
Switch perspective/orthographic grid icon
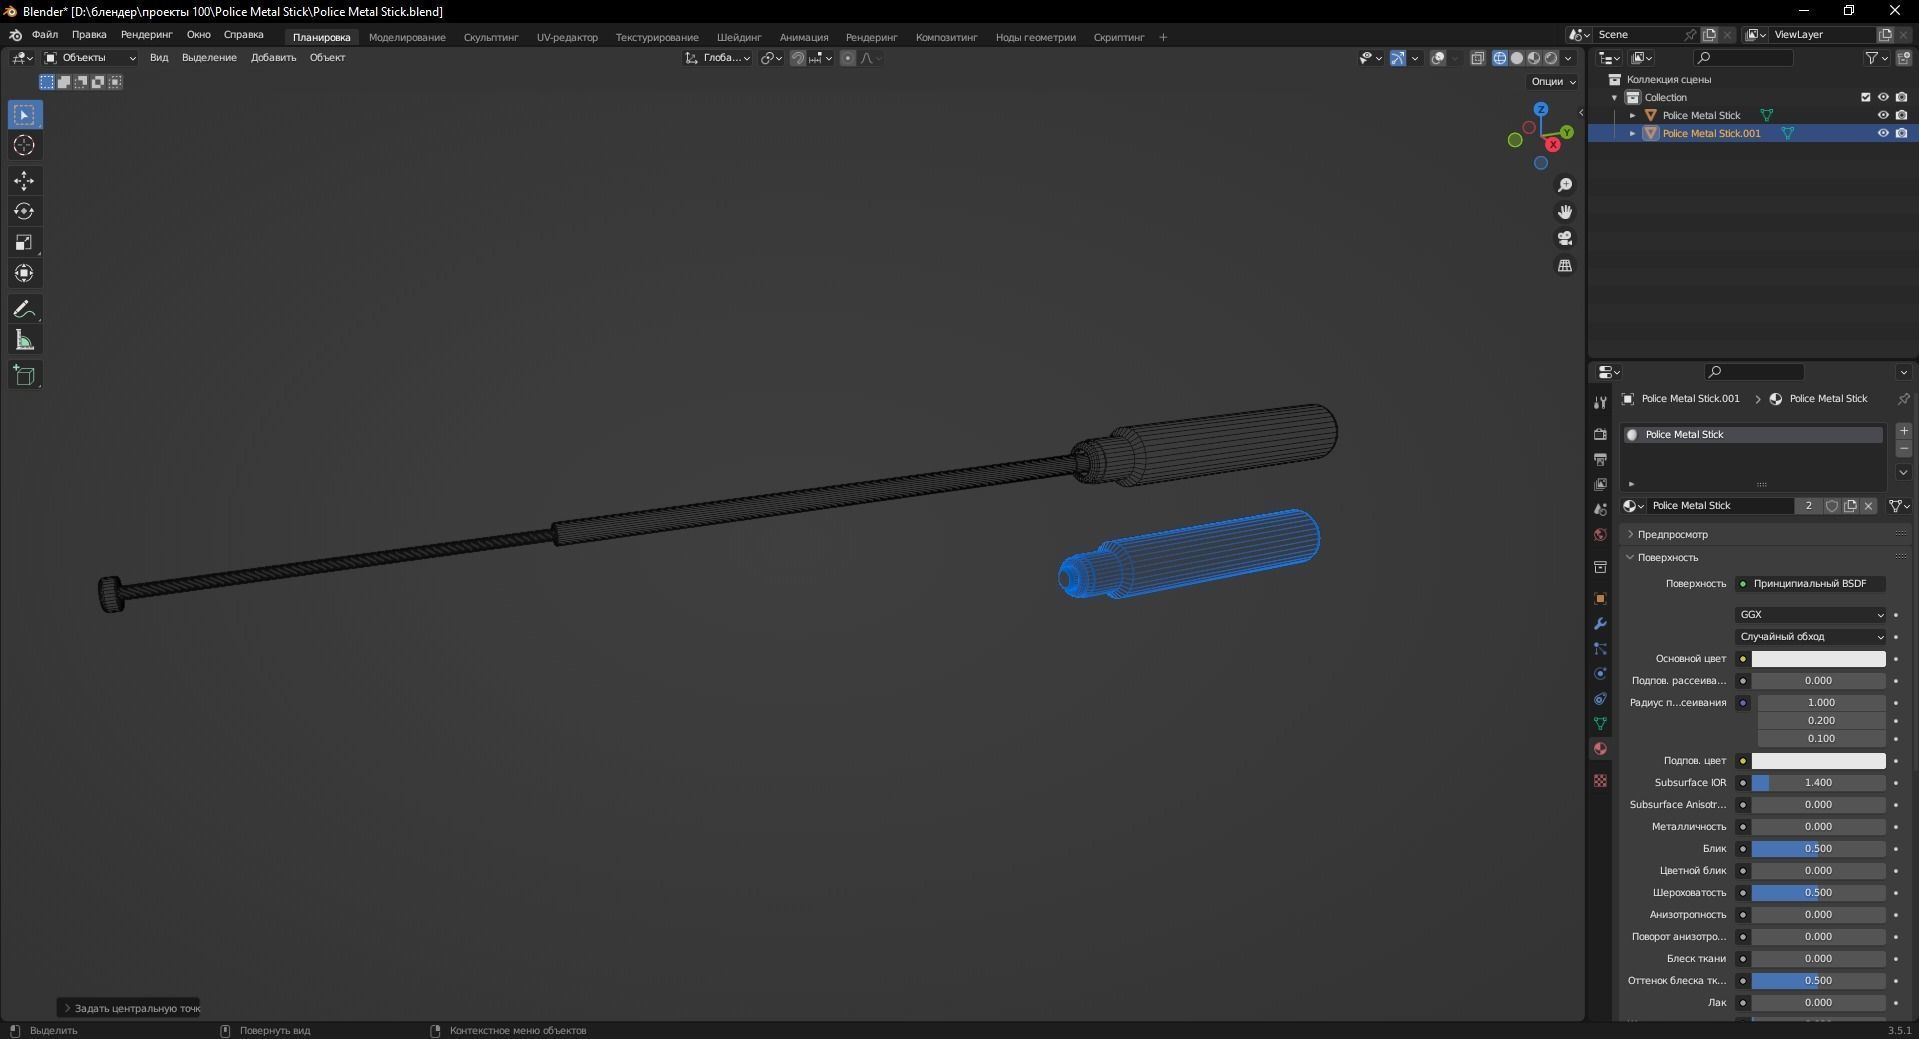click(x=1565, y=266)
